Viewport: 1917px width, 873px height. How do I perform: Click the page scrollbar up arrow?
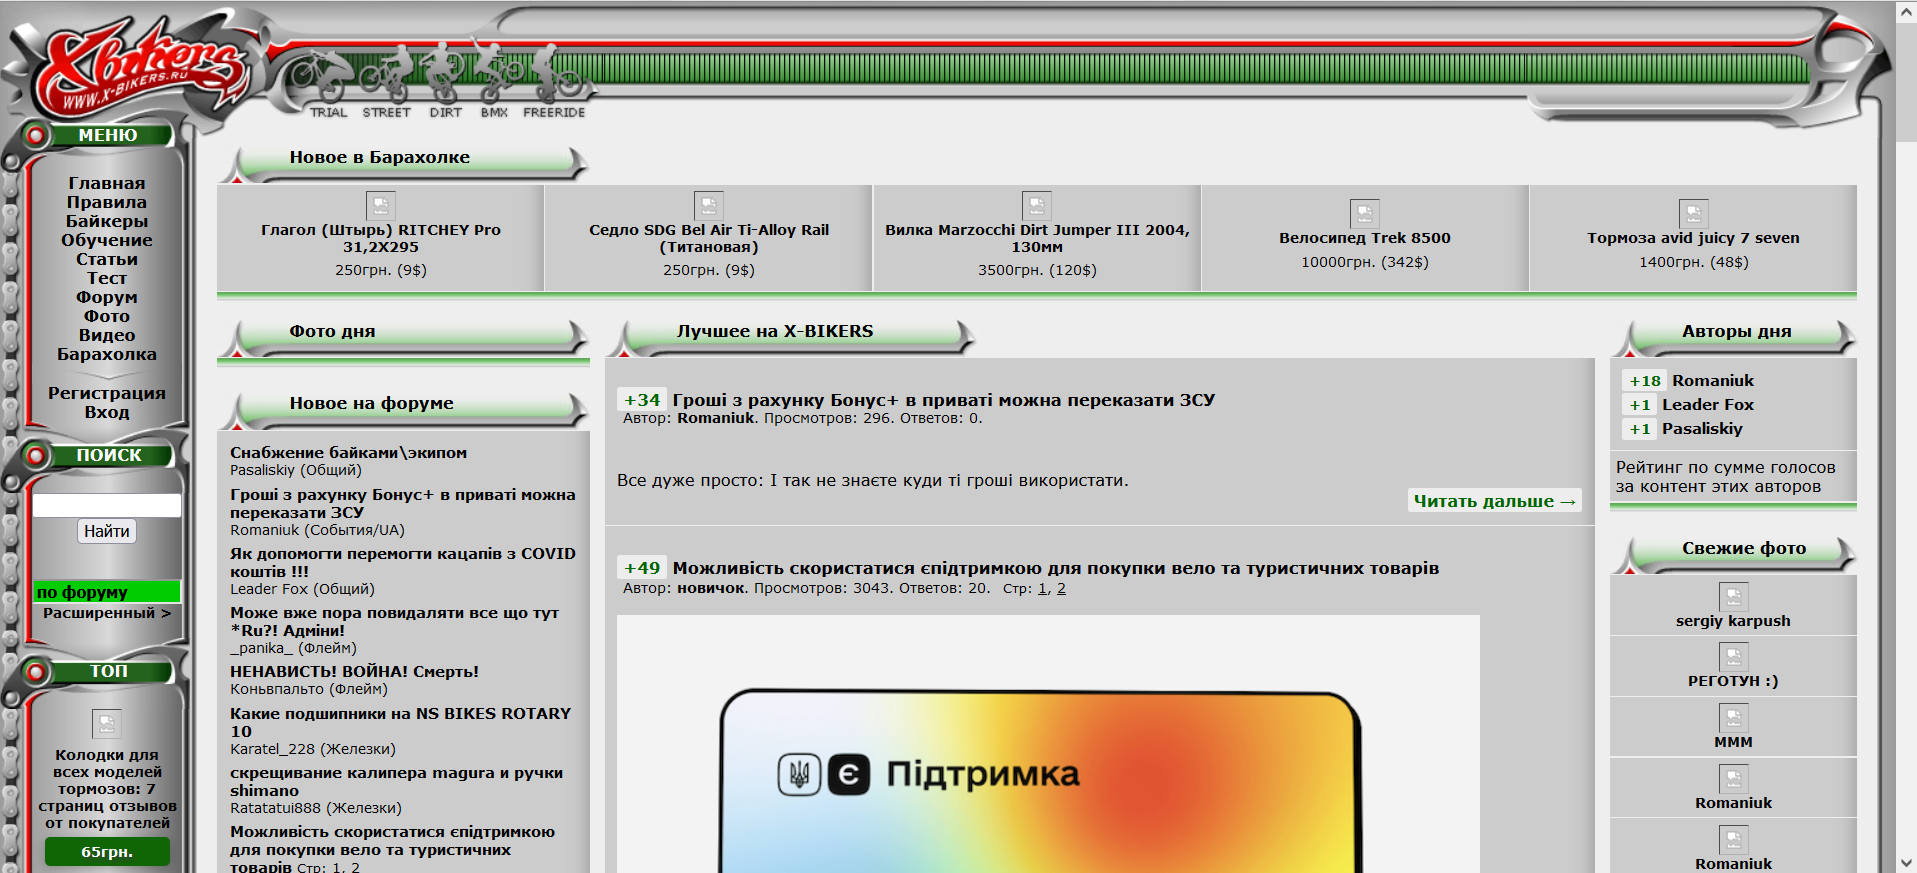coord(1906,11)
